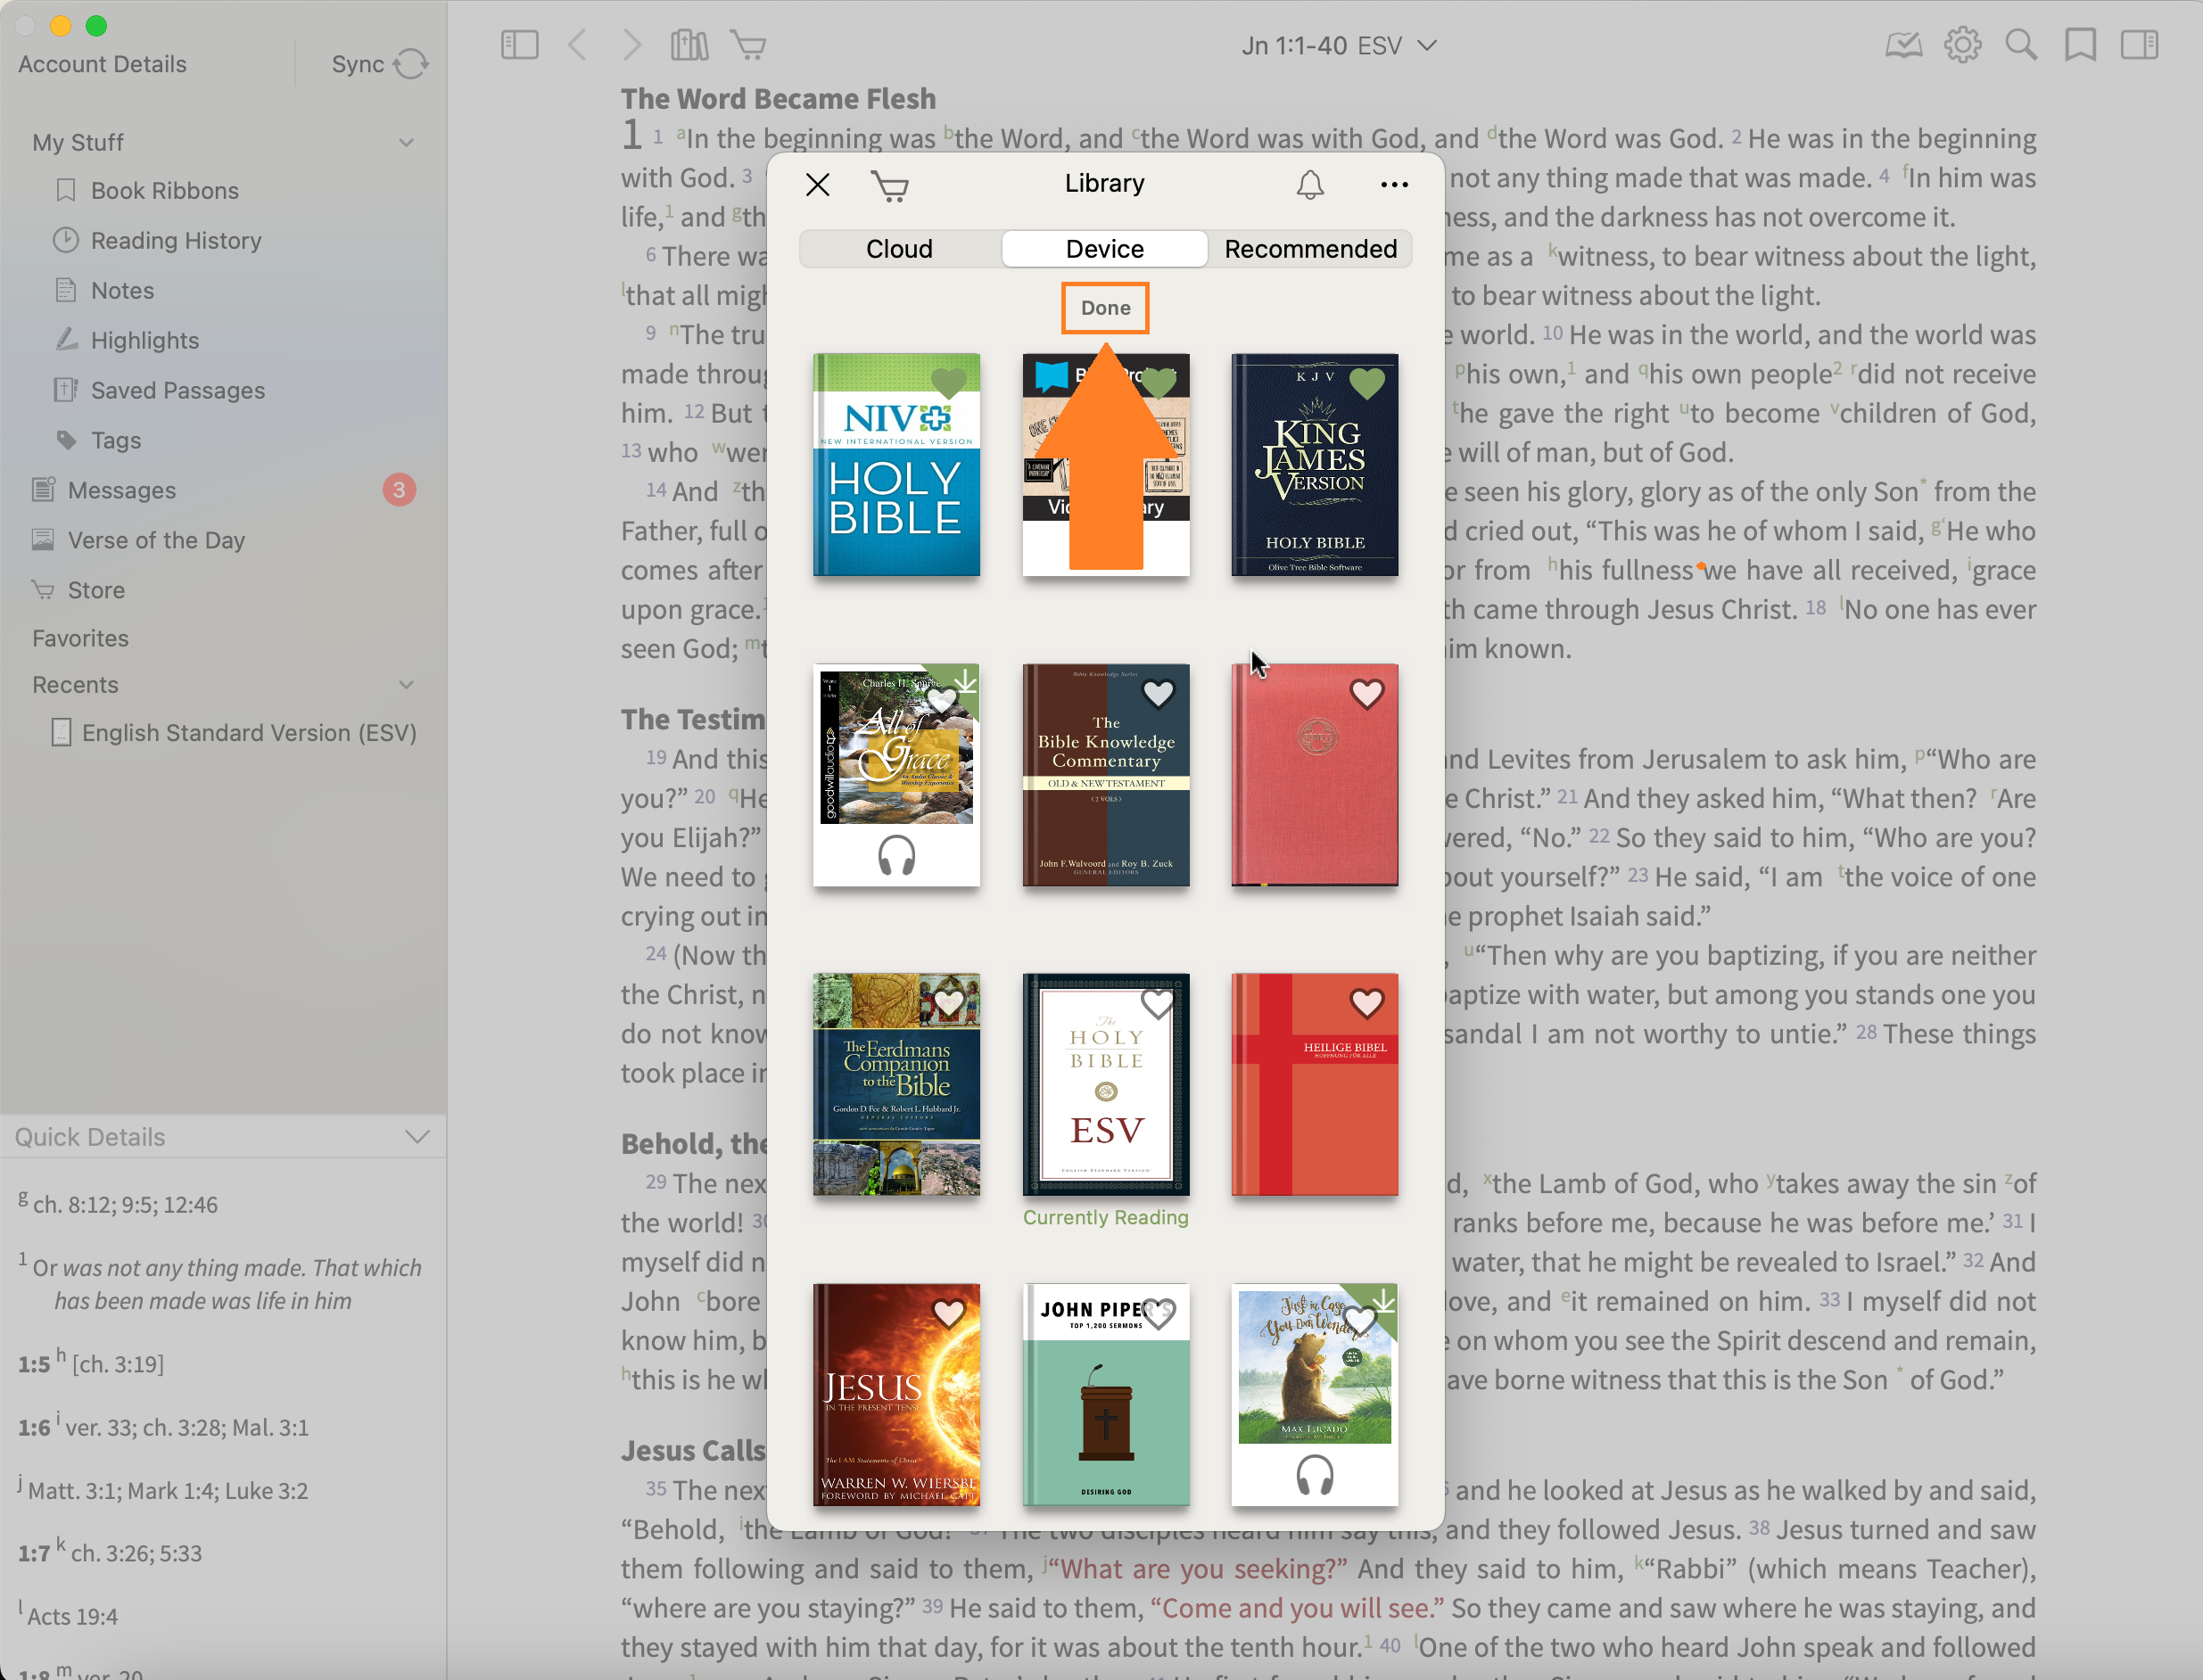Click the Sync refresh icon

point(410,64)
